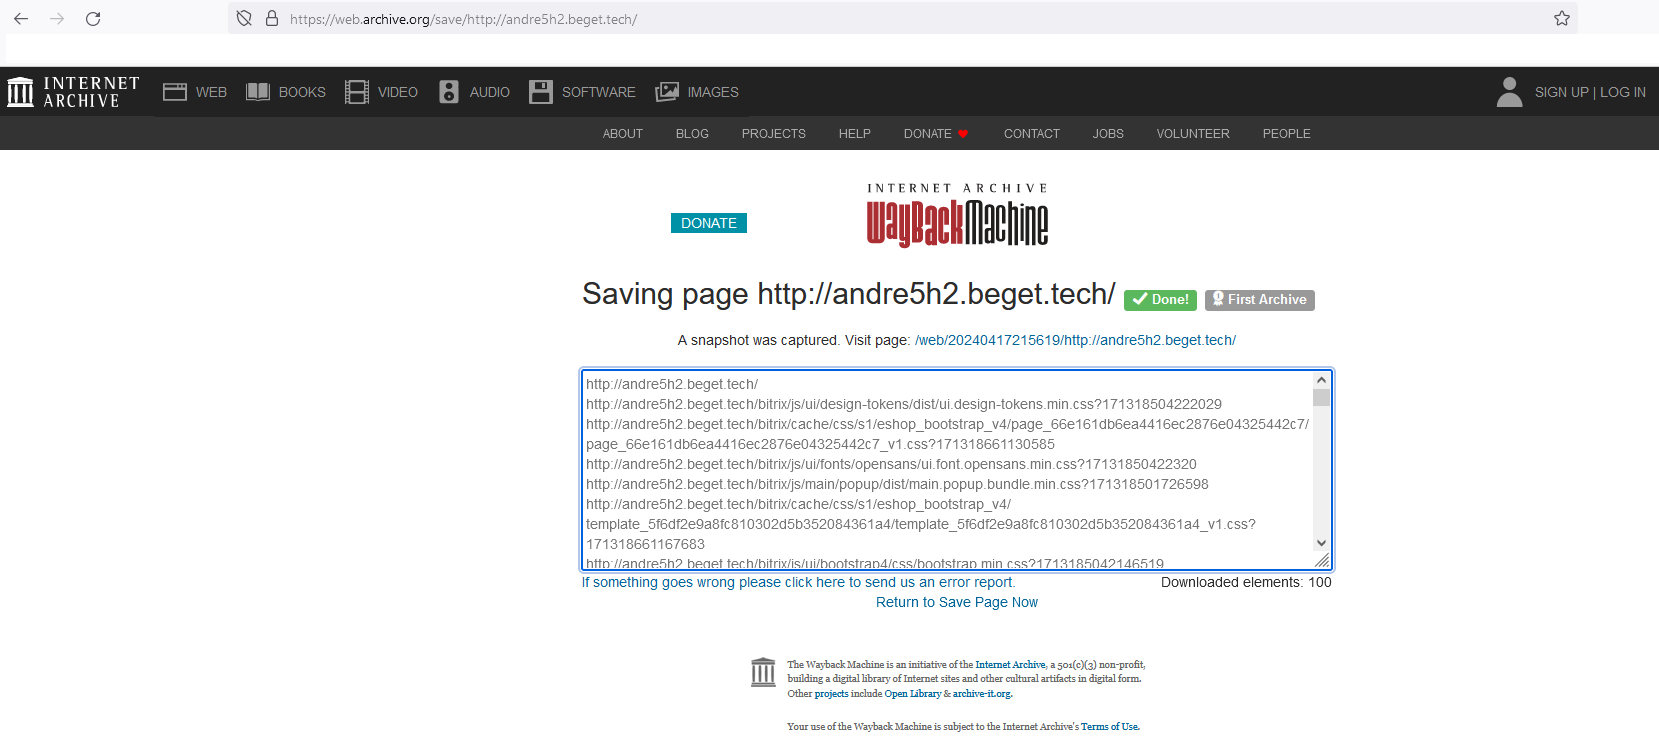Click the ui.design-tokens.min.css URL line
Viewport: 1659px width, 747px height.
(x=904, y=404)
